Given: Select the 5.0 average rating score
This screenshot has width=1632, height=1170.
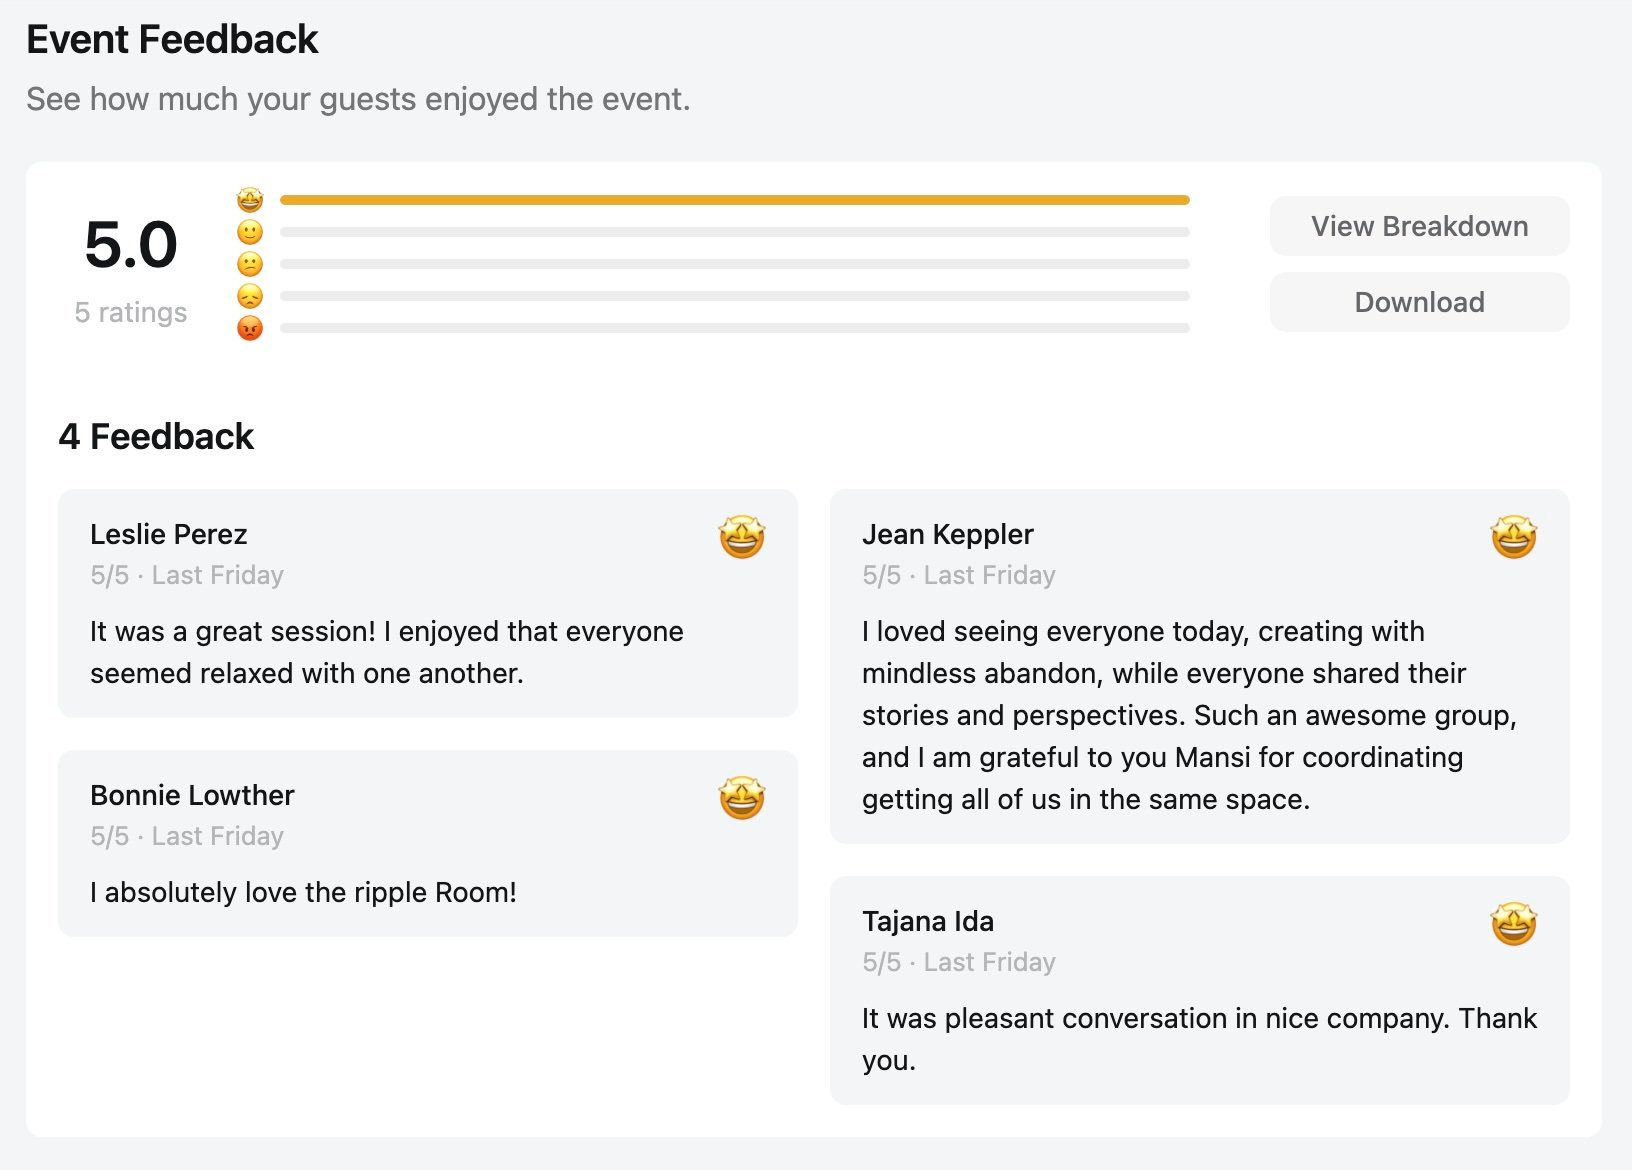Looking at the screenshot, I should 131,245.
